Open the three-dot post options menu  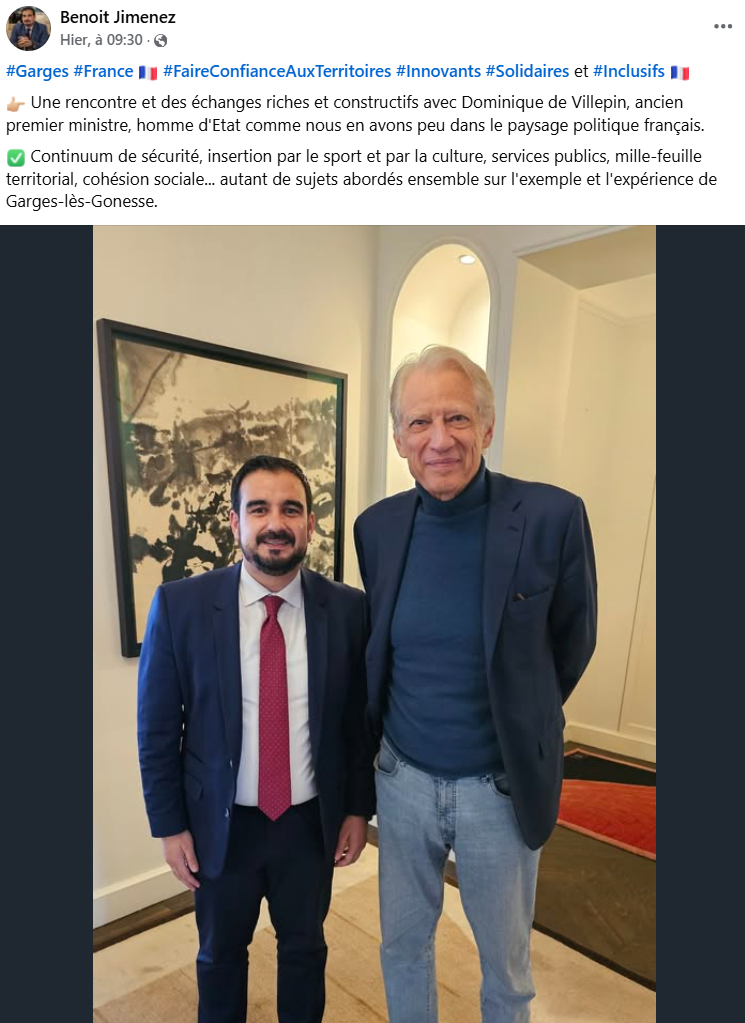coord(723,26)
